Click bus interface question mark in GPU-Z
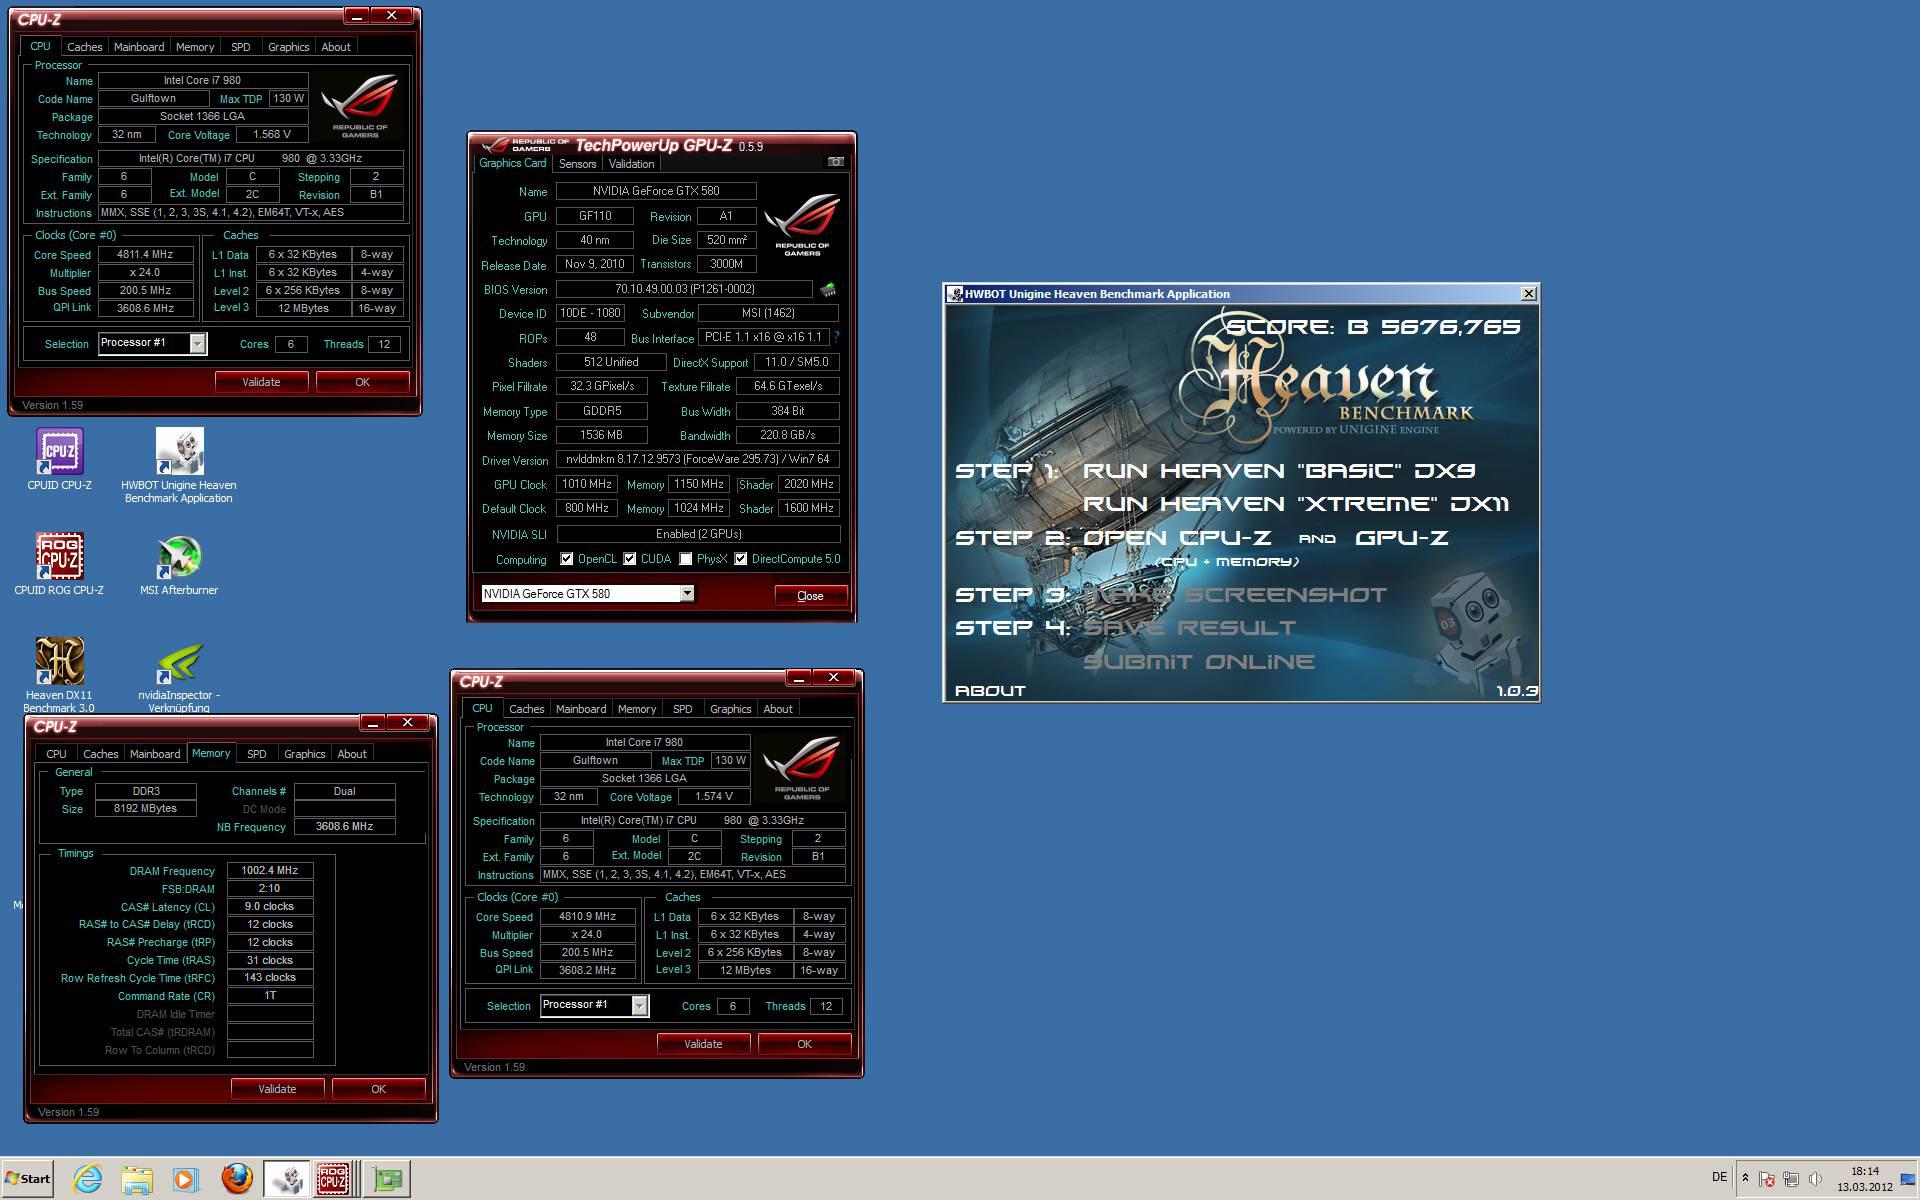The width and height of the screenshot is (1920, 1200). click(x=836, y=337)
